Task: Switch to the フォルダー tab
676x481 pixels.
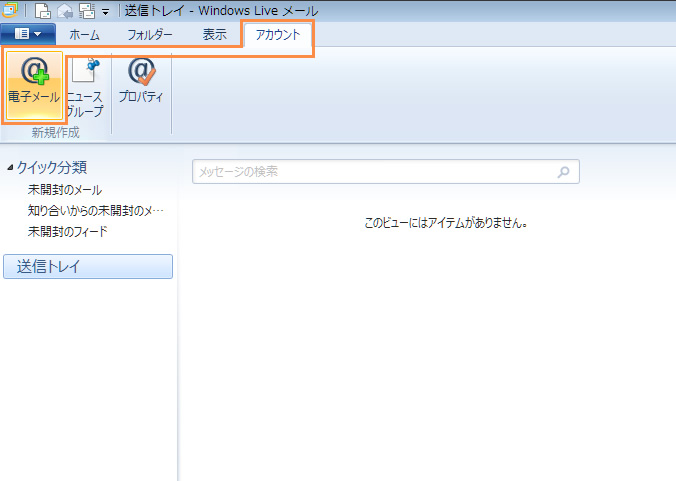Action: click(x=150, y=34)
